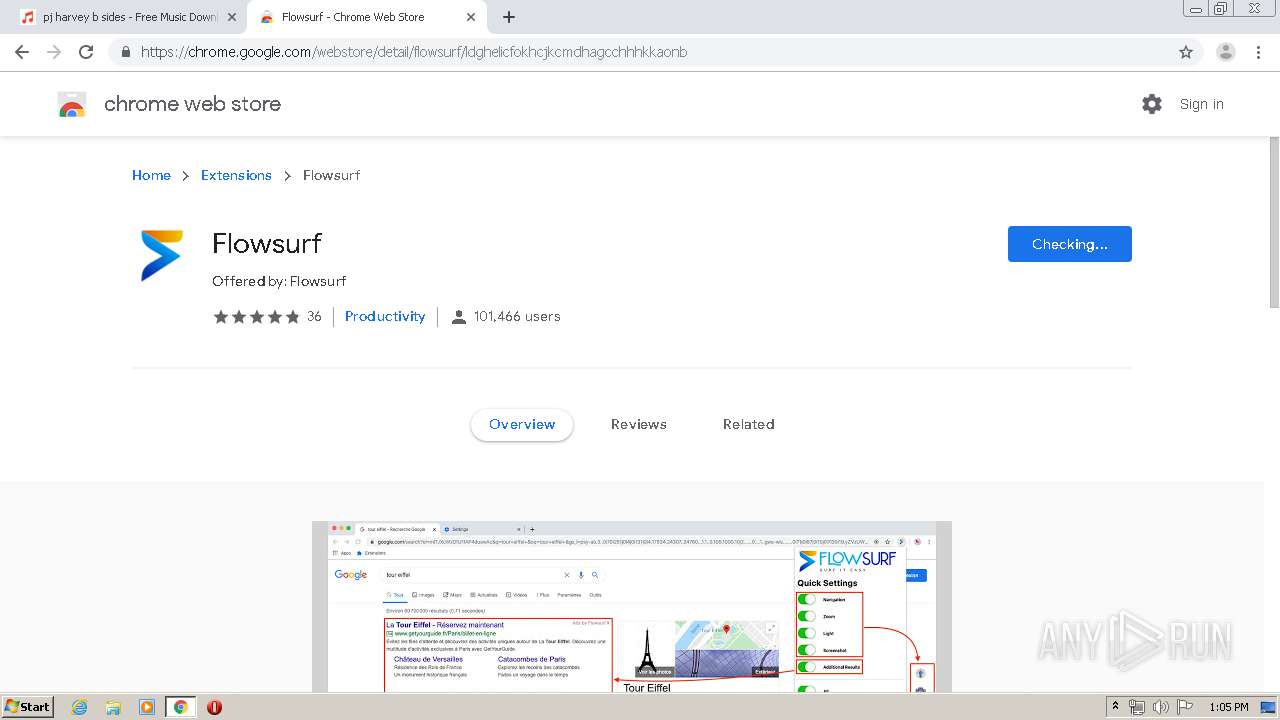Screen dimensions: 1280x720
Task: Bookmark this page with the star icon
Action: (x=1186, y=52)
